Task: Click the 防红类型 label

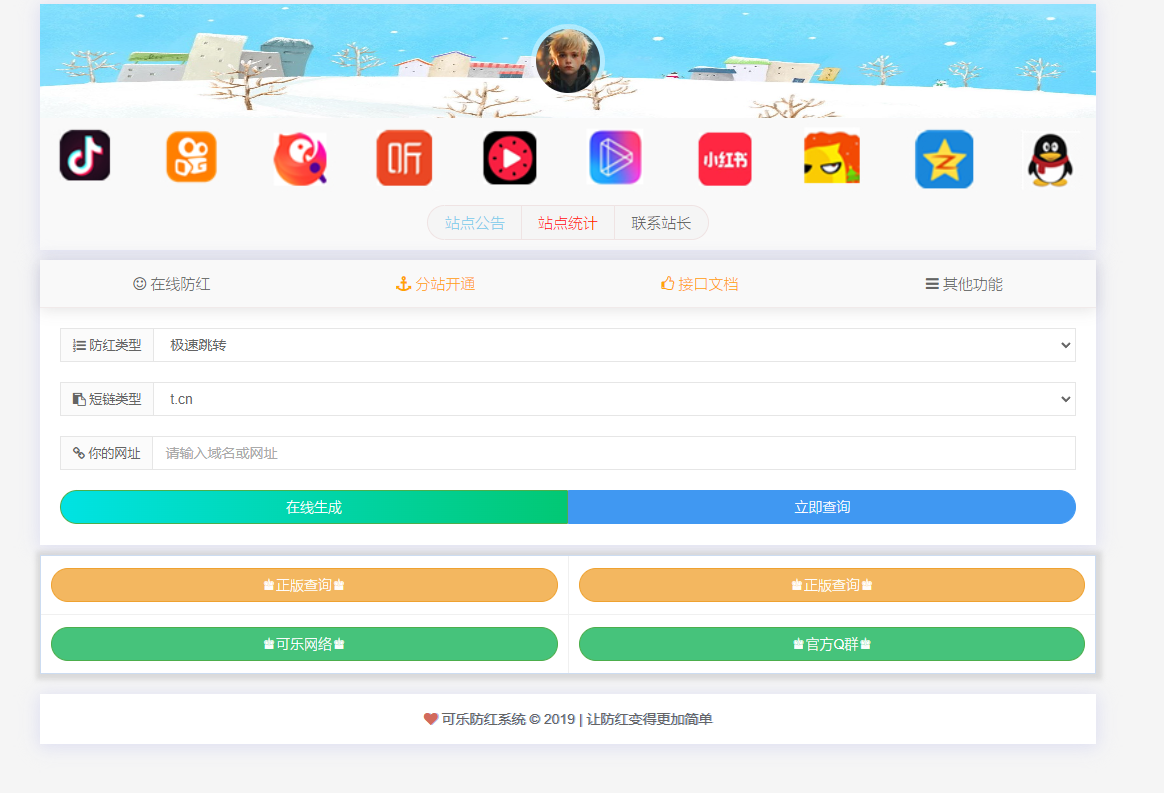Action: click(x=107, y=345)
